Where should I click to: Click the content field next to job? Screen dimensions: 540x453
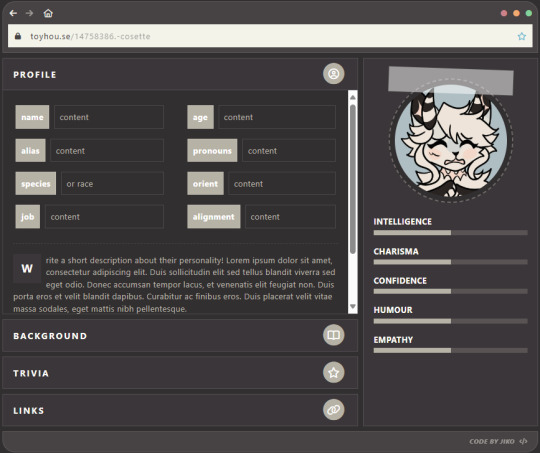click(104, 217)
